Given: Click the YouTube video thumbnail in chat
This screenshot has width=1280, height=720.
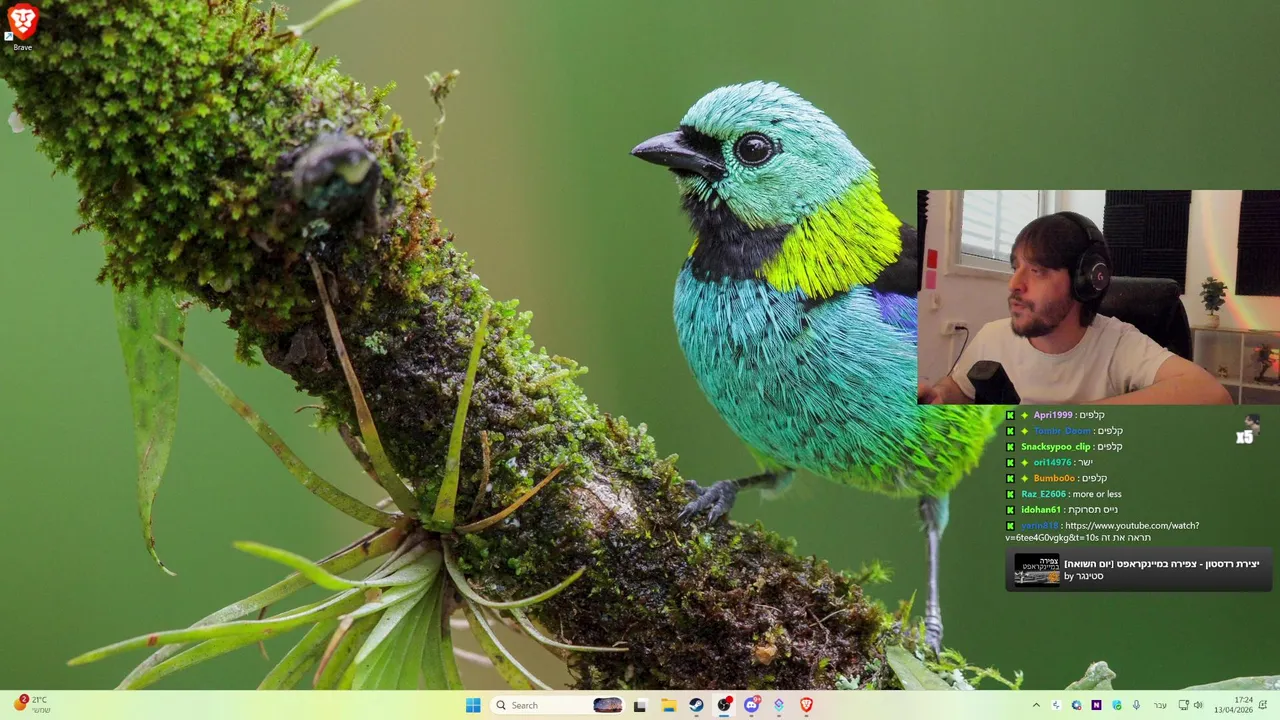Looking at the screenshot, I should (1037, 569).
